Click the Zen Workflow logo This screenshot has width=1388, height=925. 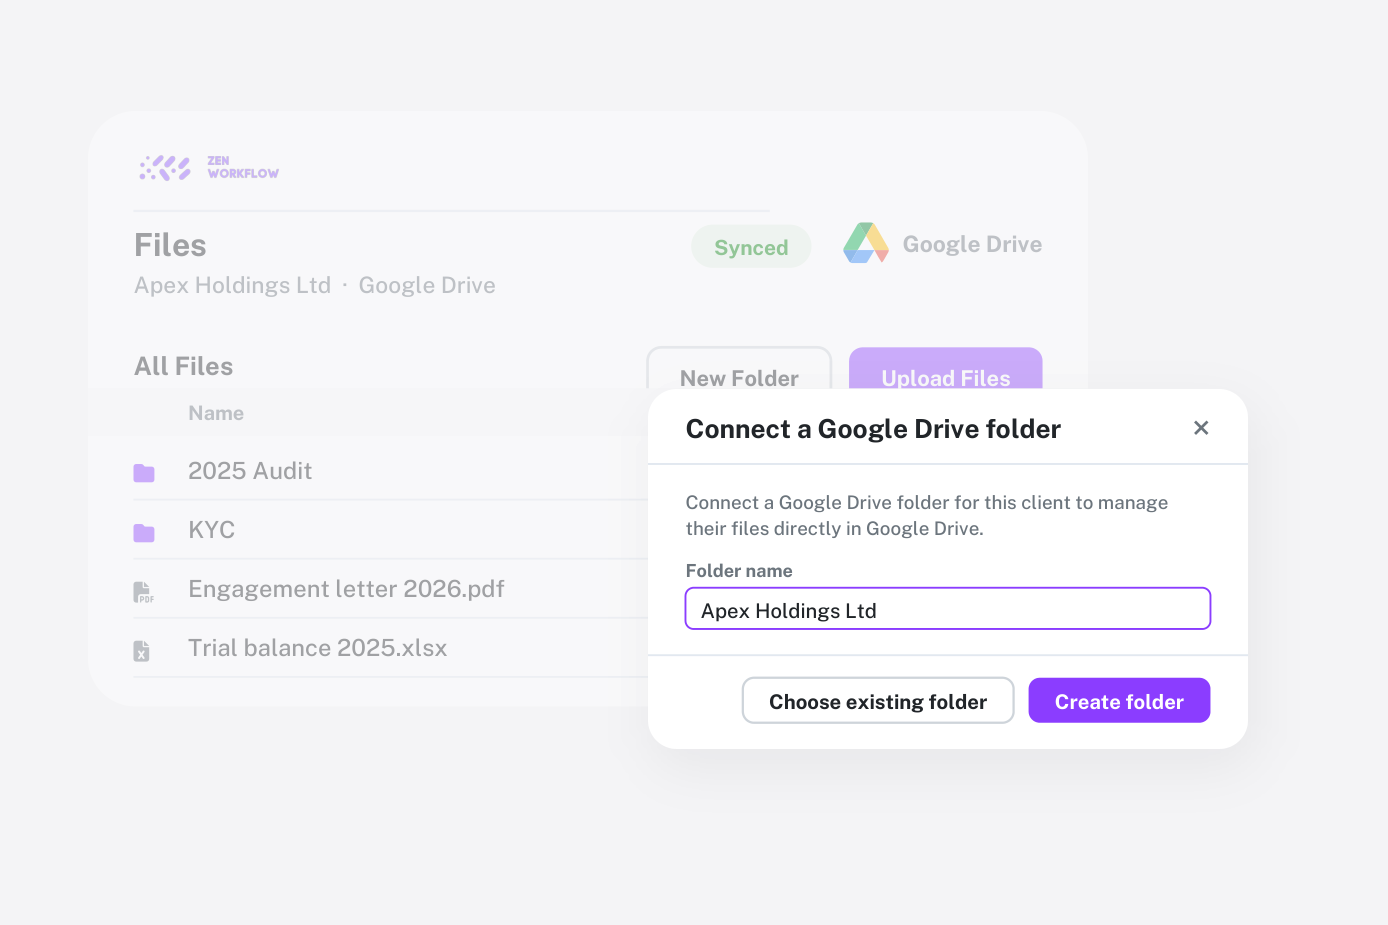click(209, 168)
